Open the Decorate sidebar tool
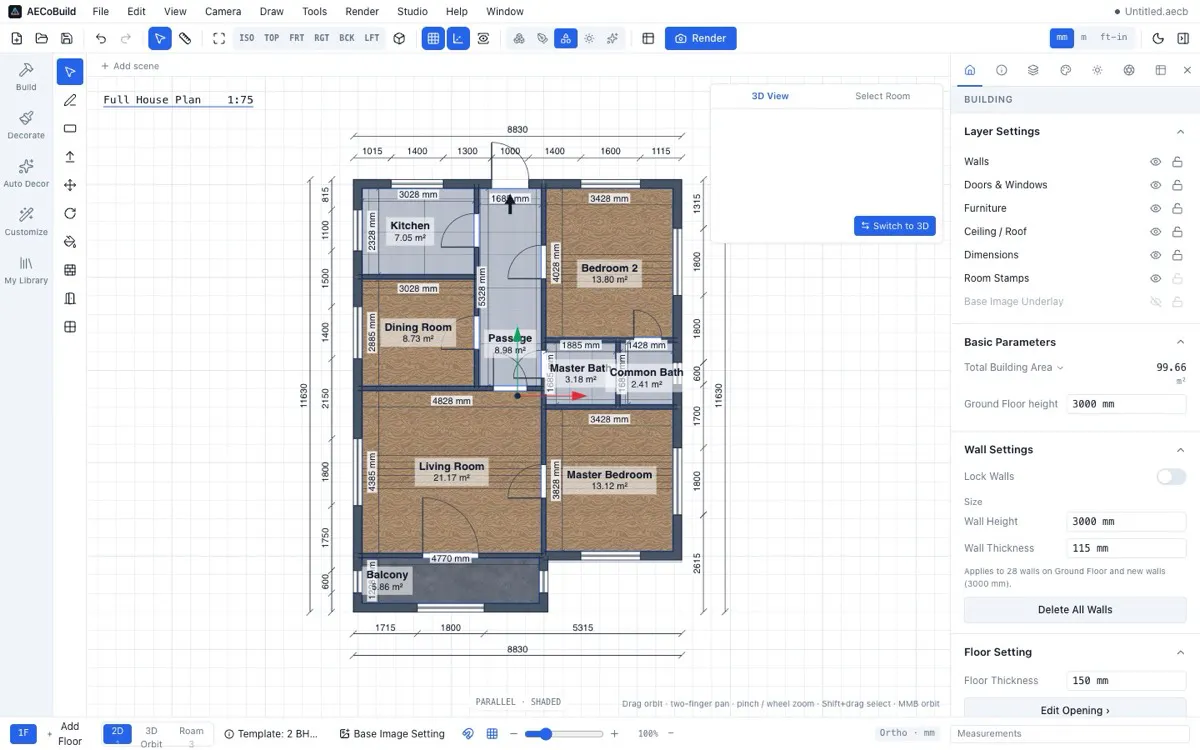This screenshot has height=750, width=1200. 26,125
